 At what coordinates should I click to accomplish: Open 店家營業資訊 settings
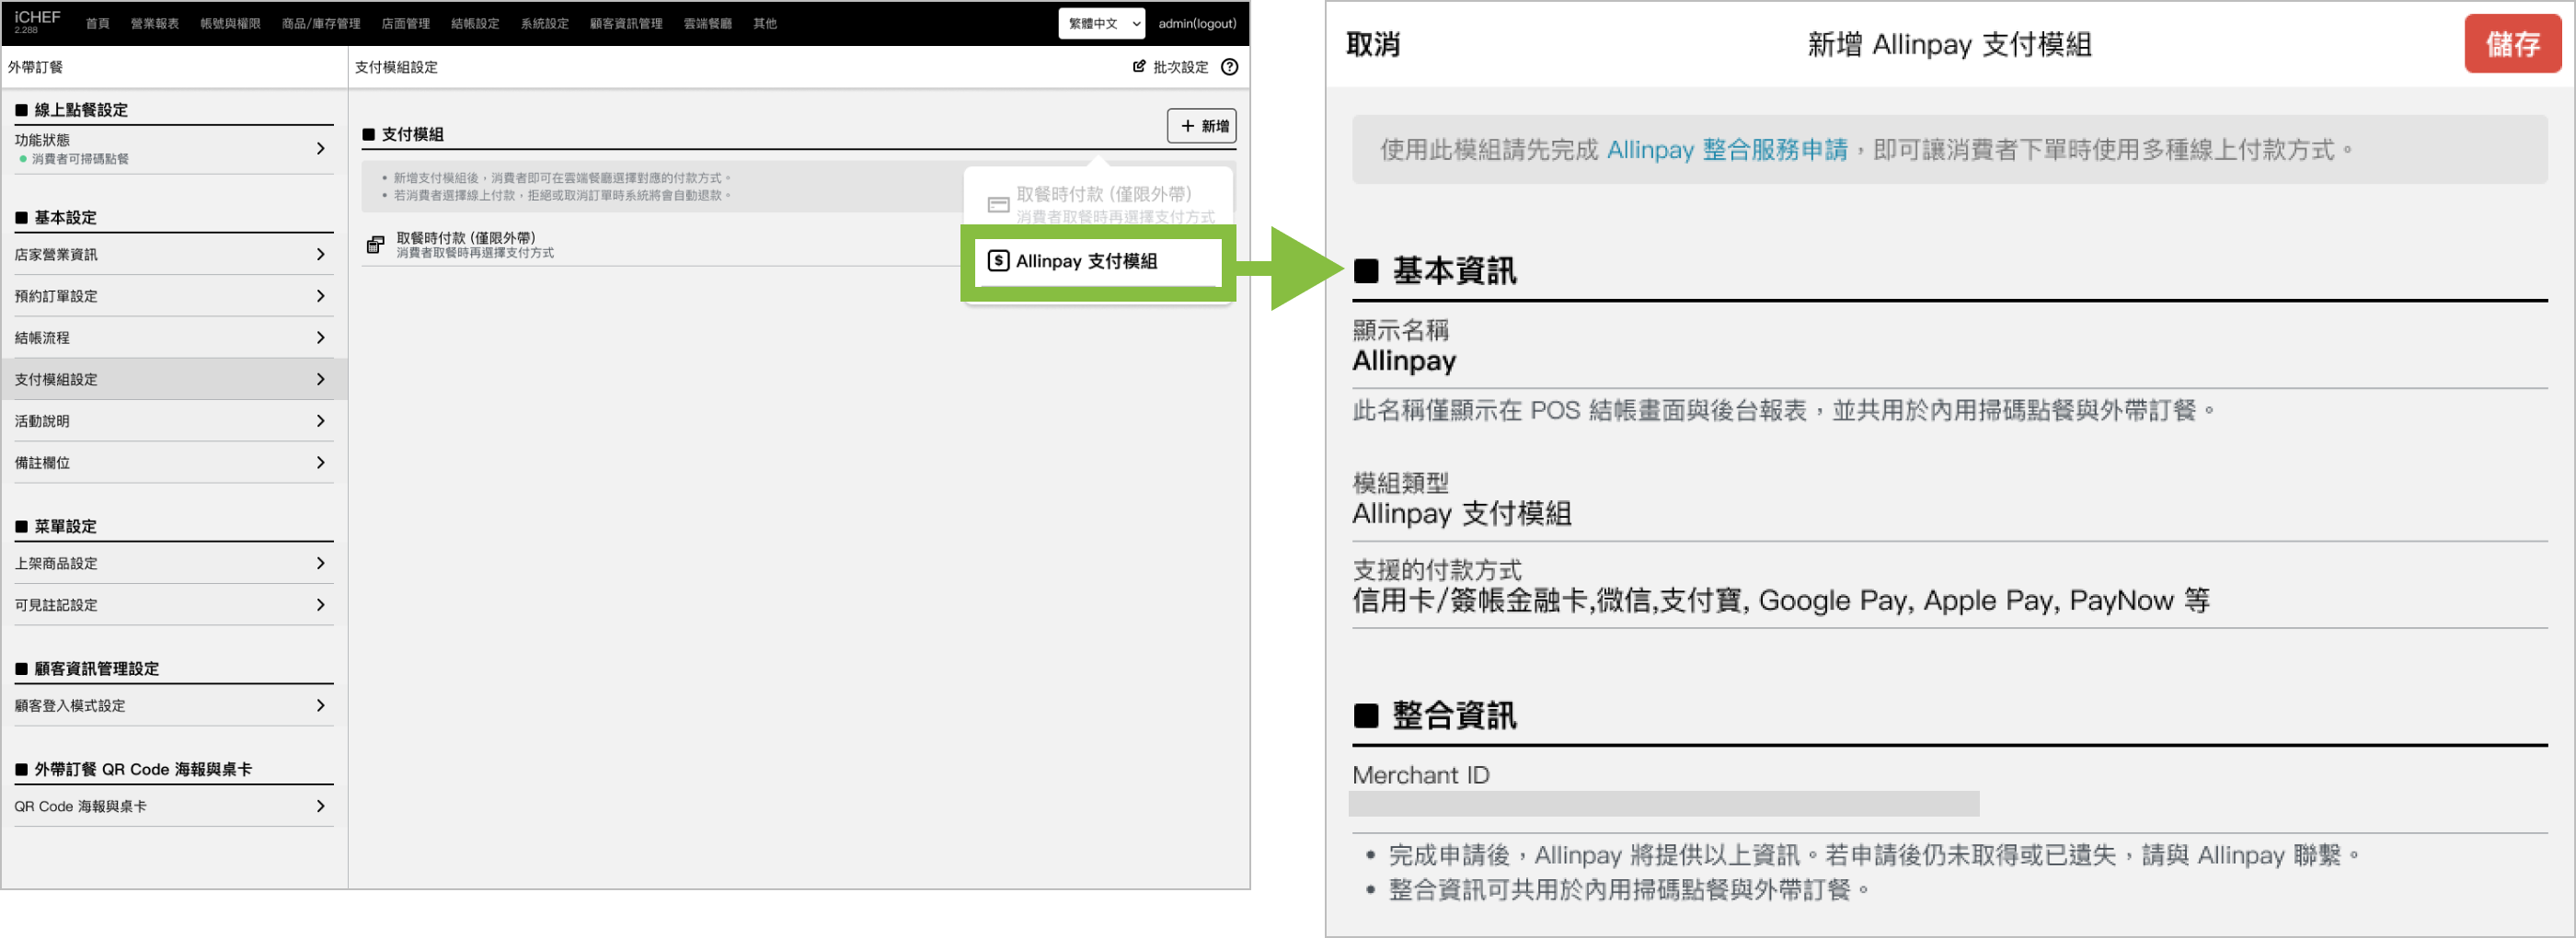click(172, 254)
